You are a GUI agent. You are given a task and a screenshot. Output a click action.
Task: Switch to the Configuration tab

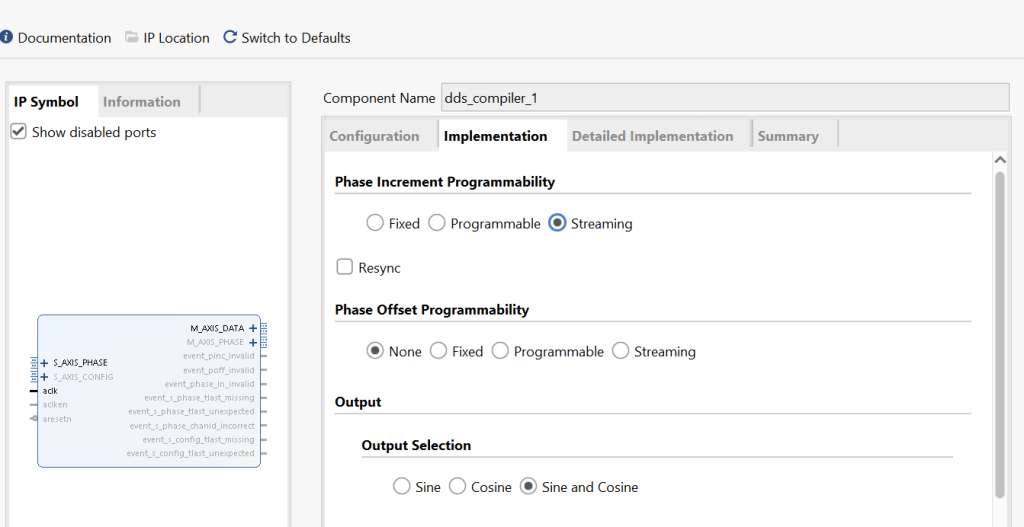(375, 136)
